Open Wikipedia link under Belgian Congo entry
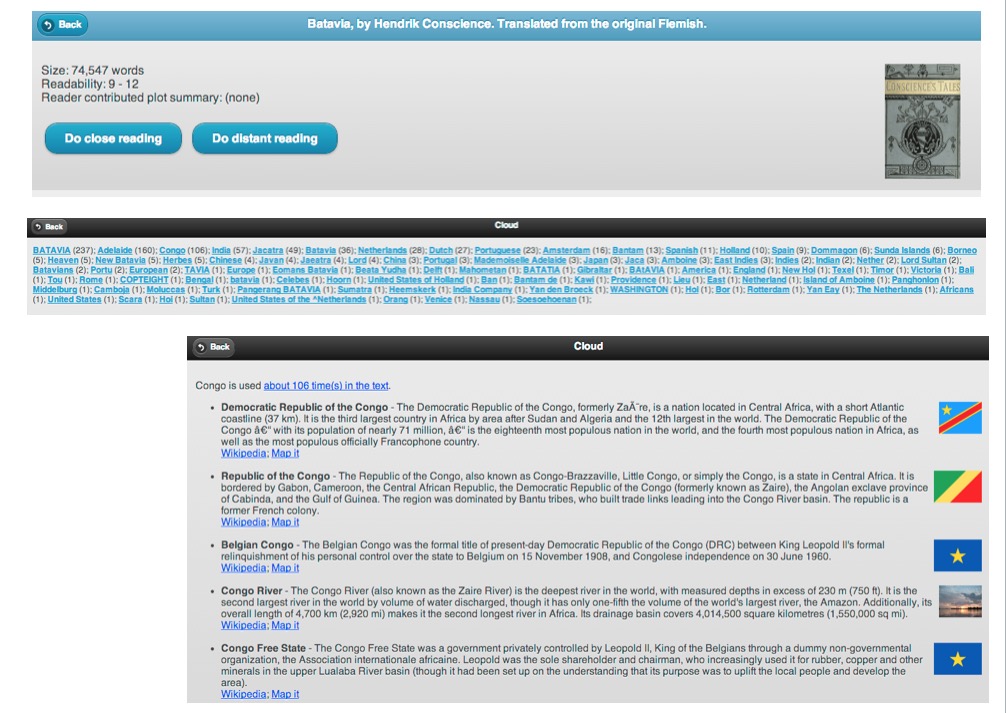This screenshot has width=1006, height=713. (x=244, y=569)
